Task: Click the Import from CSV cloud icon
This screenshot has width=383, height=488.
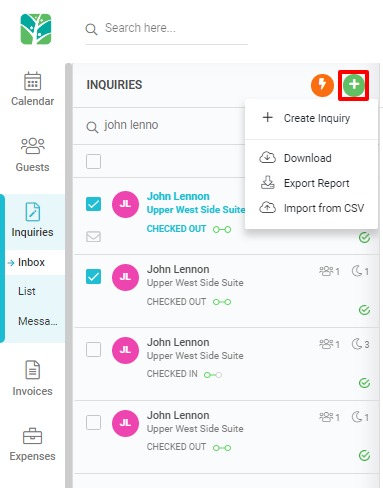Action: click(267, 207)
